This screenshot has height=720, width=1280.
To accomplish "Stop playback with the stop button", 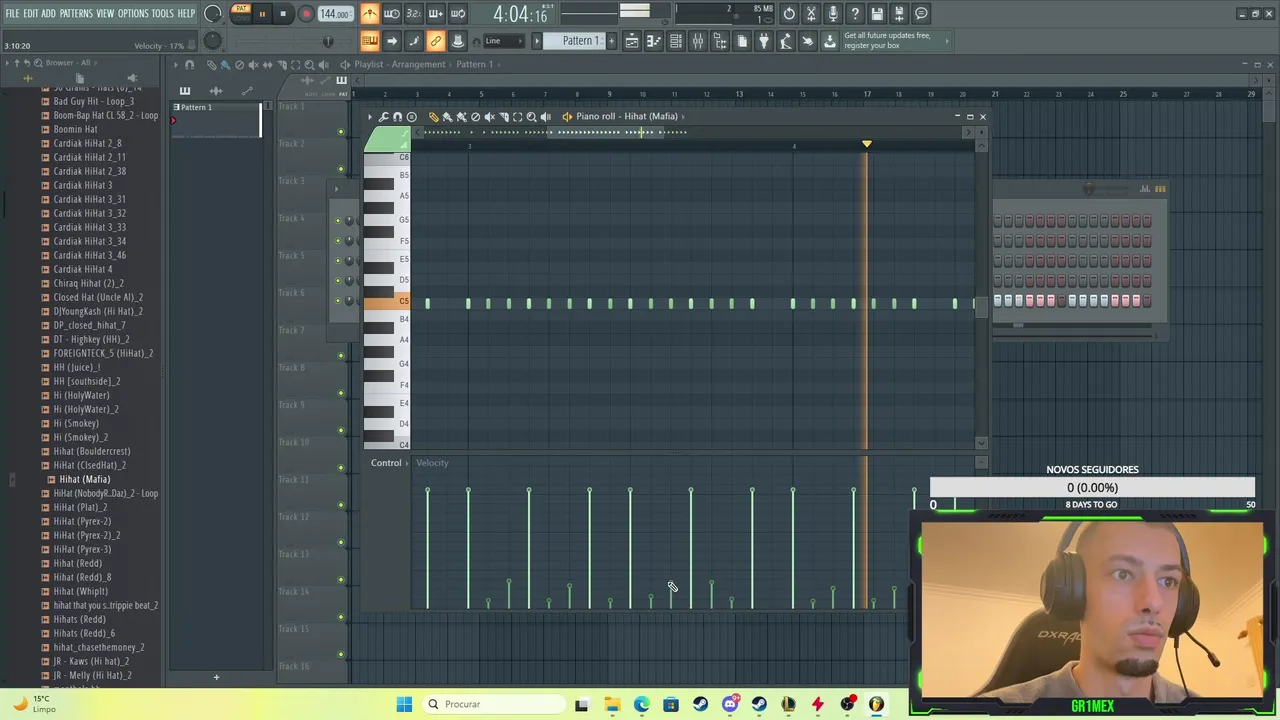I will click(x=283, y=14).
